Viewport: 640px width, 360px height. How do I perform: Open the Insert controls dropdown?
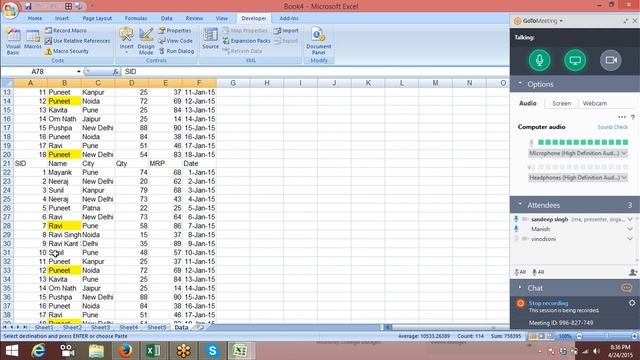pyautogui.click(x=127, y=40)
